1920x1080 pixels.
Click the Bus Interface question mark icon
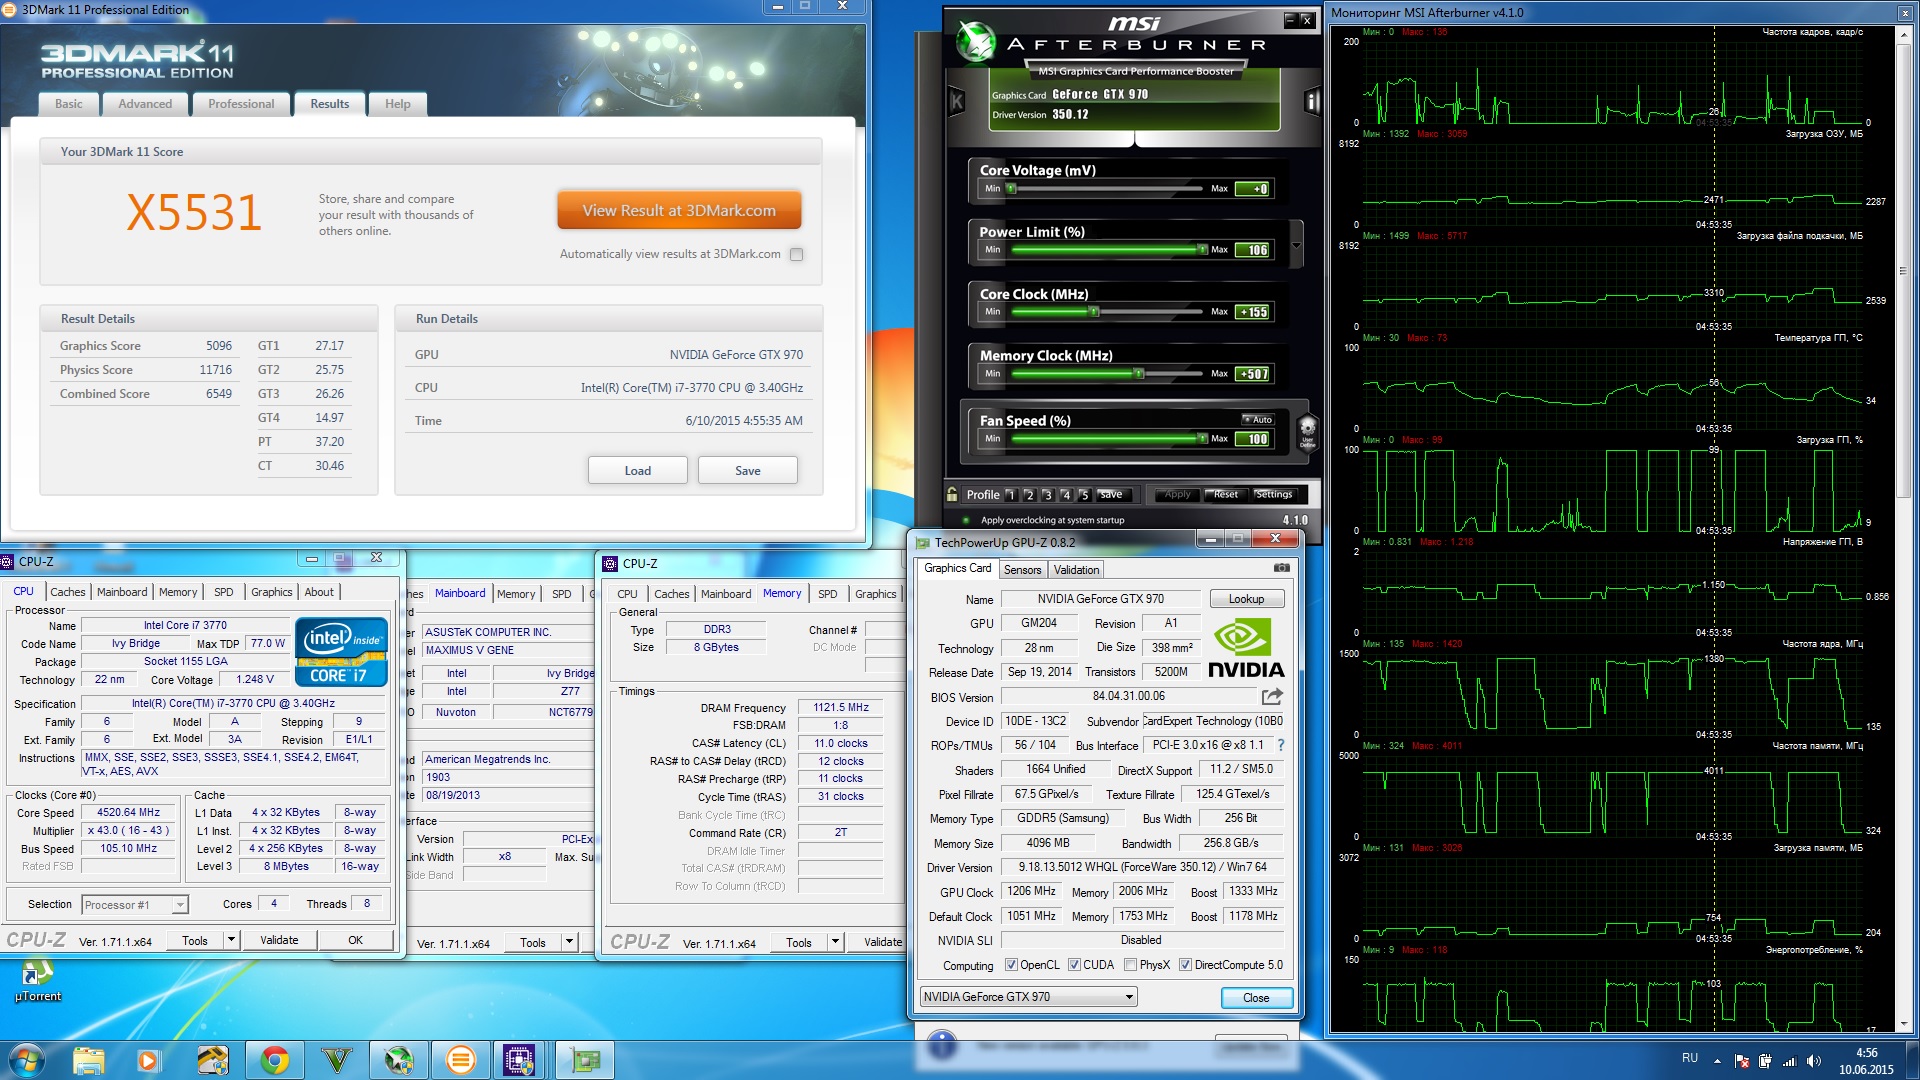point(1281,745)
